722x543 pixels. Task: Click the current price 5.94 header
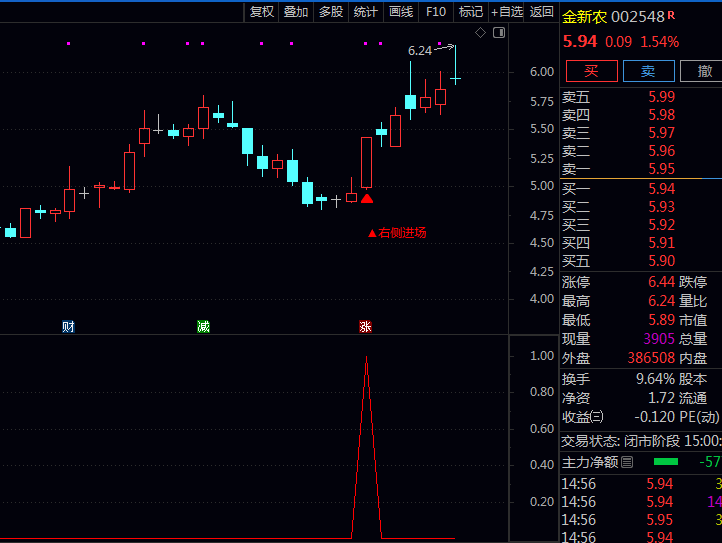click(580, 41)
